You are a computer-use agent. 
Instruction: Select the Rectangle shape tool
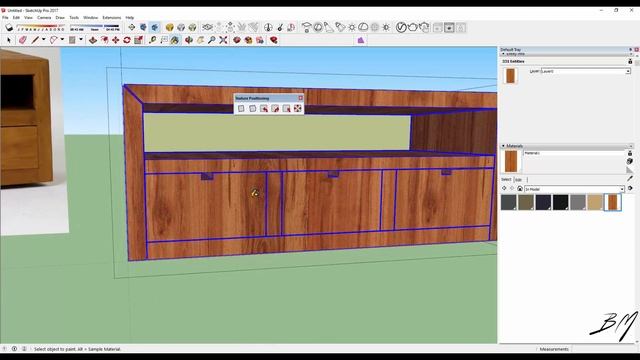(x=72, y=40)
